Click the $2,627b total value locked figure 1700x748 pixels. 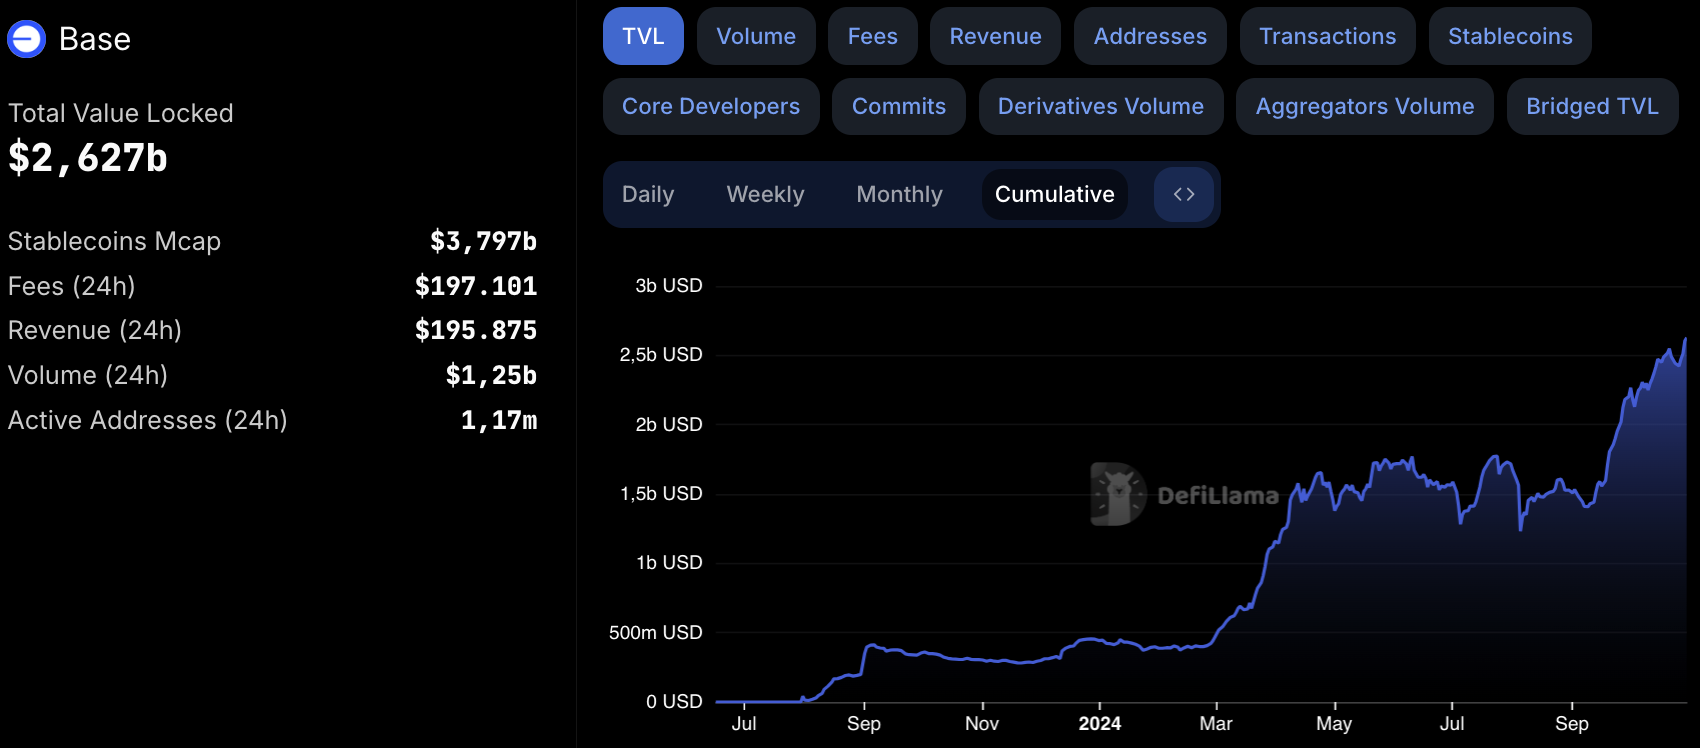(88, 158)
